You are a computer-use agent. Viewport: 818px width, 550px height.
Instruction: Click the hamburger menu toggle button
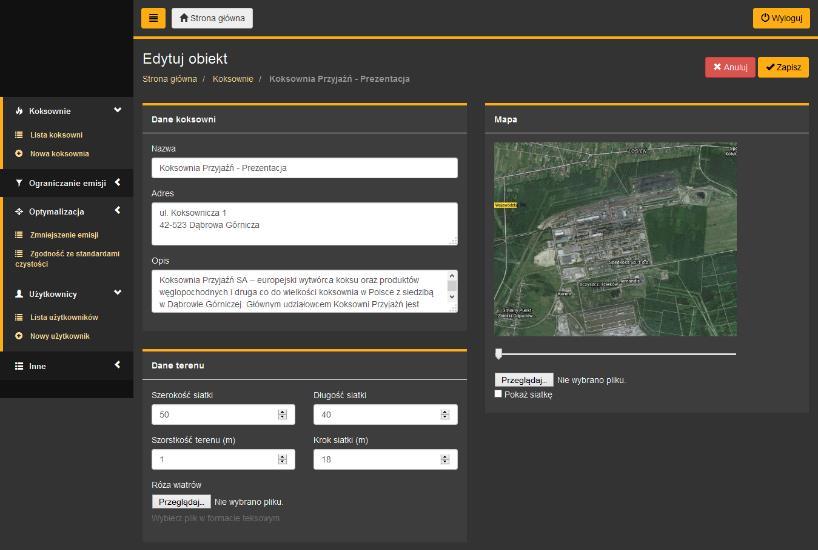pos(153,18)
